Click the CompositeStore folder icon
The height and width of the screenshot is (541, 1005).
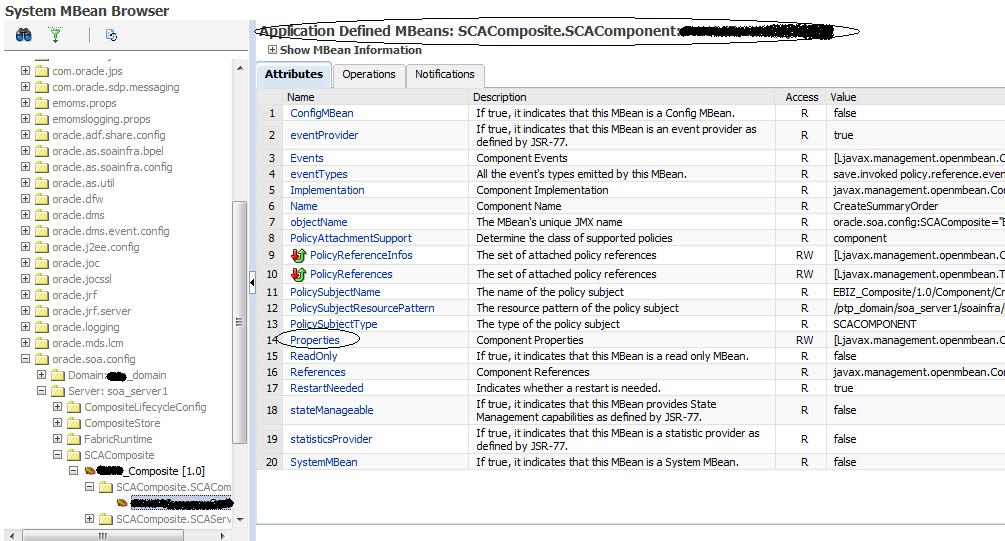tap(74, 423)
